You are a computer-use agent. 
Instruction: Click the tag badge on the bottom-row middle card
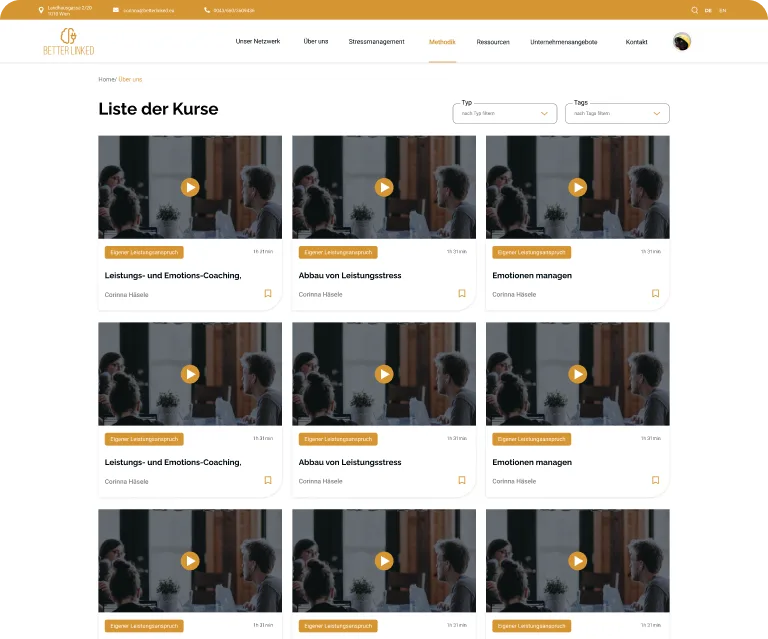point(338,626)
